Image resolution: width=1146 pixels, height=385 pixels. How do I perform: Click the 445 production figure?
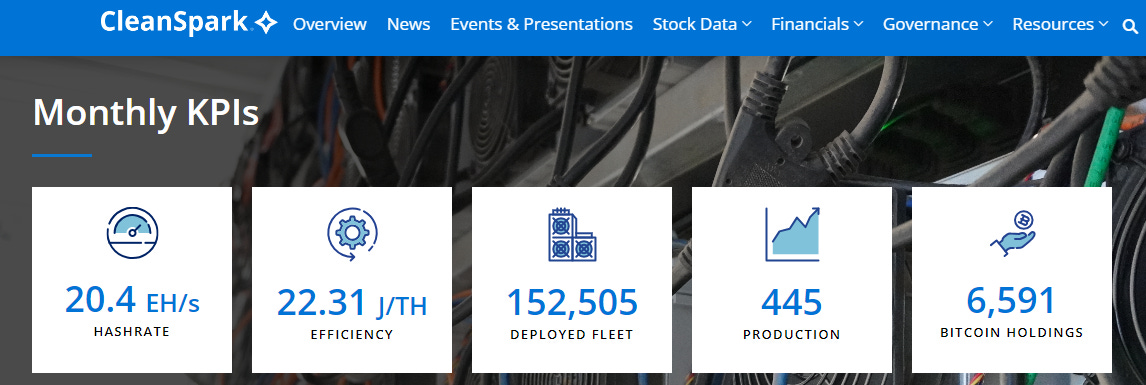[792, 302]
